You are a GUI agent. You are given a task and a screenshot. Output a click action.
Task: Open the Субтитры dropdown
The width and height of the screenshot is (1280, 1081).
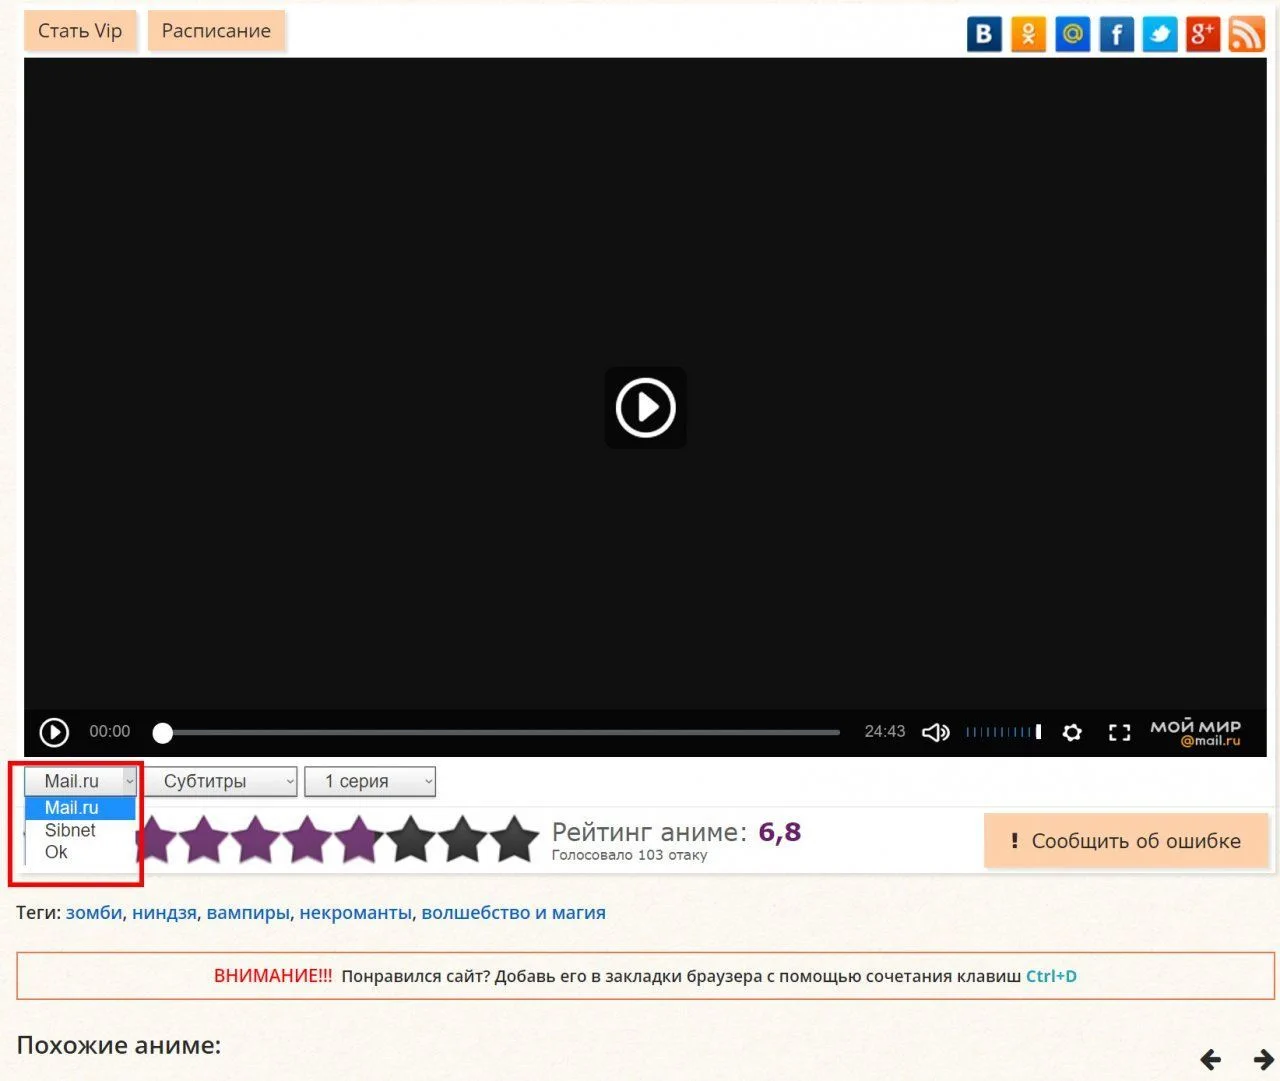(221, 781)
